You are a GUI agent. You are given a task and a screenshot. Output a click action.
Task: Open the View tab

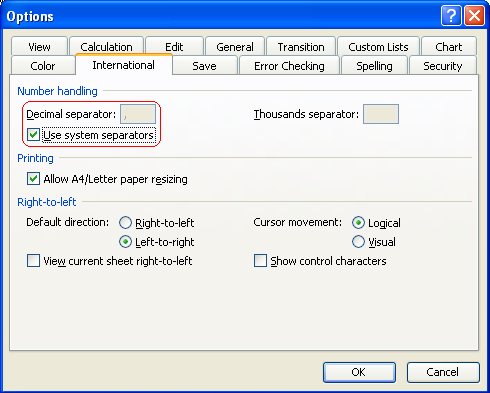[39, 46]
